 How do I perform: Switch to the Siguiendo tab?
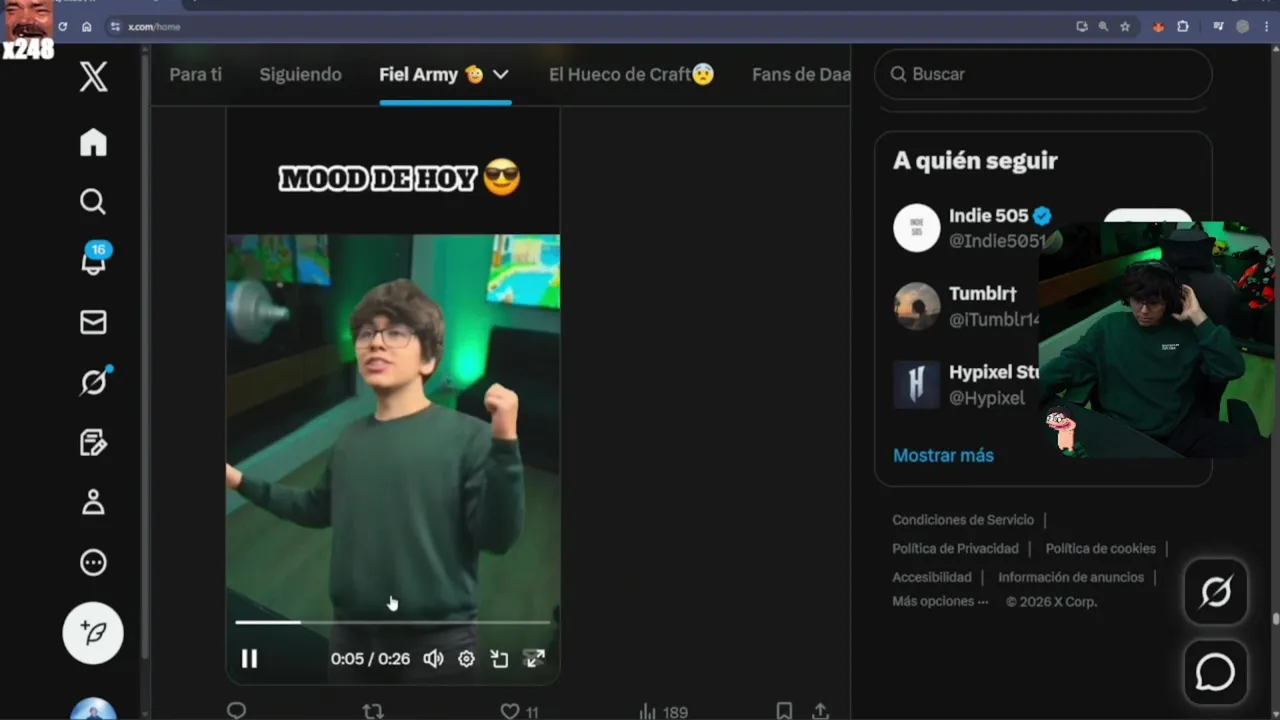(x=300, y=74)
